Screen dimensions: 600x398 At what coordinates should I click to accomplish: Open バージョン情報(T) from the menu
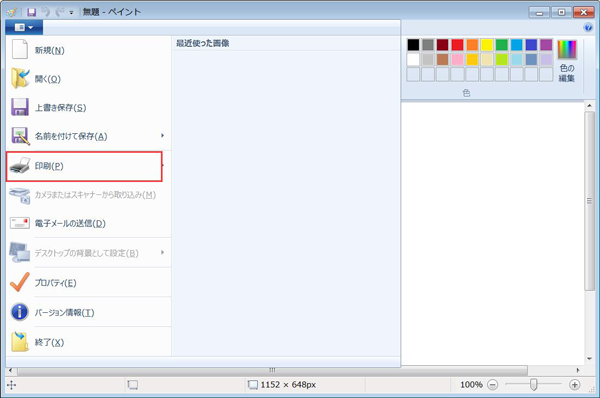click(88, 313)
